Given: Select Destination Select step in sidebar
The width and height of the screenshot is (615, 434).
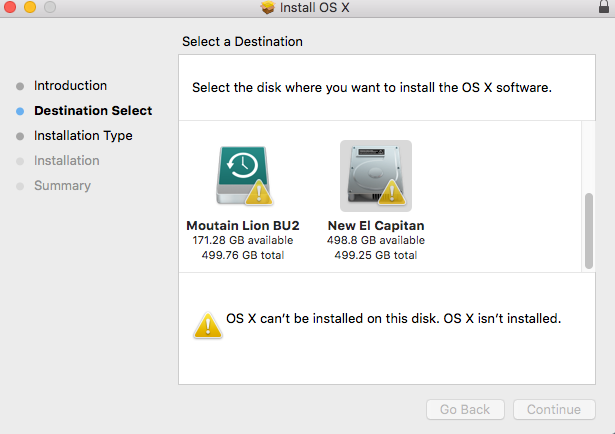Looking at the screenshot, I should [93, 111].
